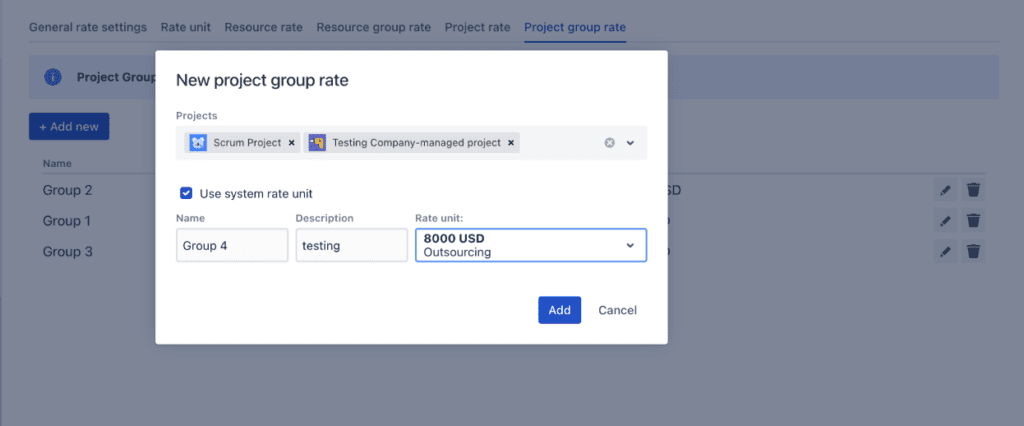Click the Name field with Group 4
The height and width of the screenshot is (426, 1024).
(x=232, y=245)
